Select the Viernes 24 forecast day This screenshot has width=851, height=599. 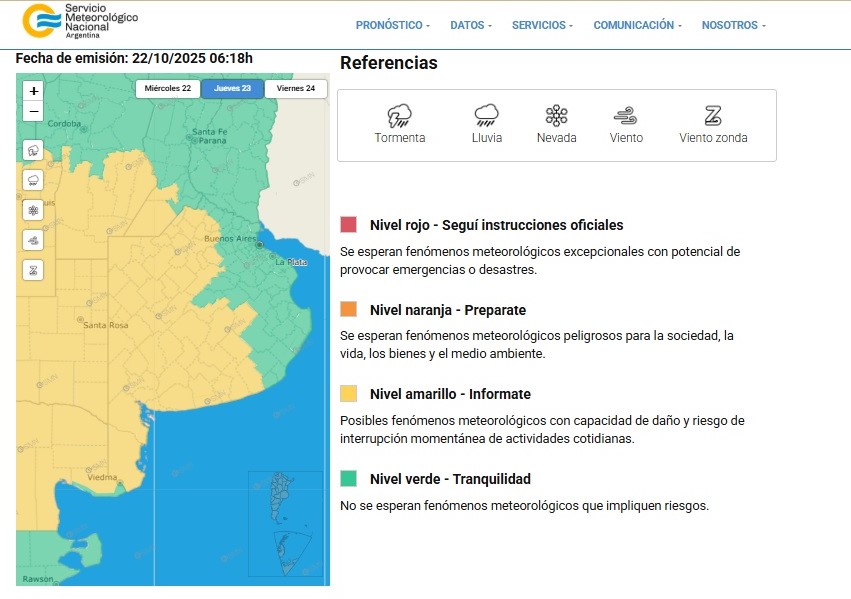pyautogui.click(x=296, y=89)
